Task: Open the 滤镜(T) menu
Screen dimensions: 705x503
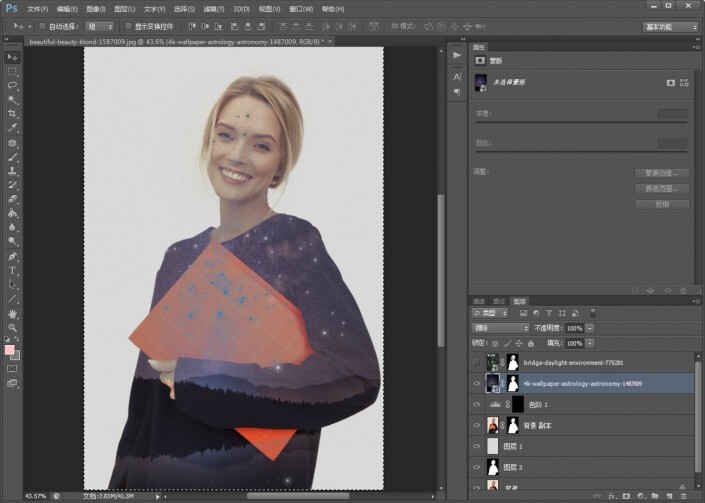Action: (215, 9)
